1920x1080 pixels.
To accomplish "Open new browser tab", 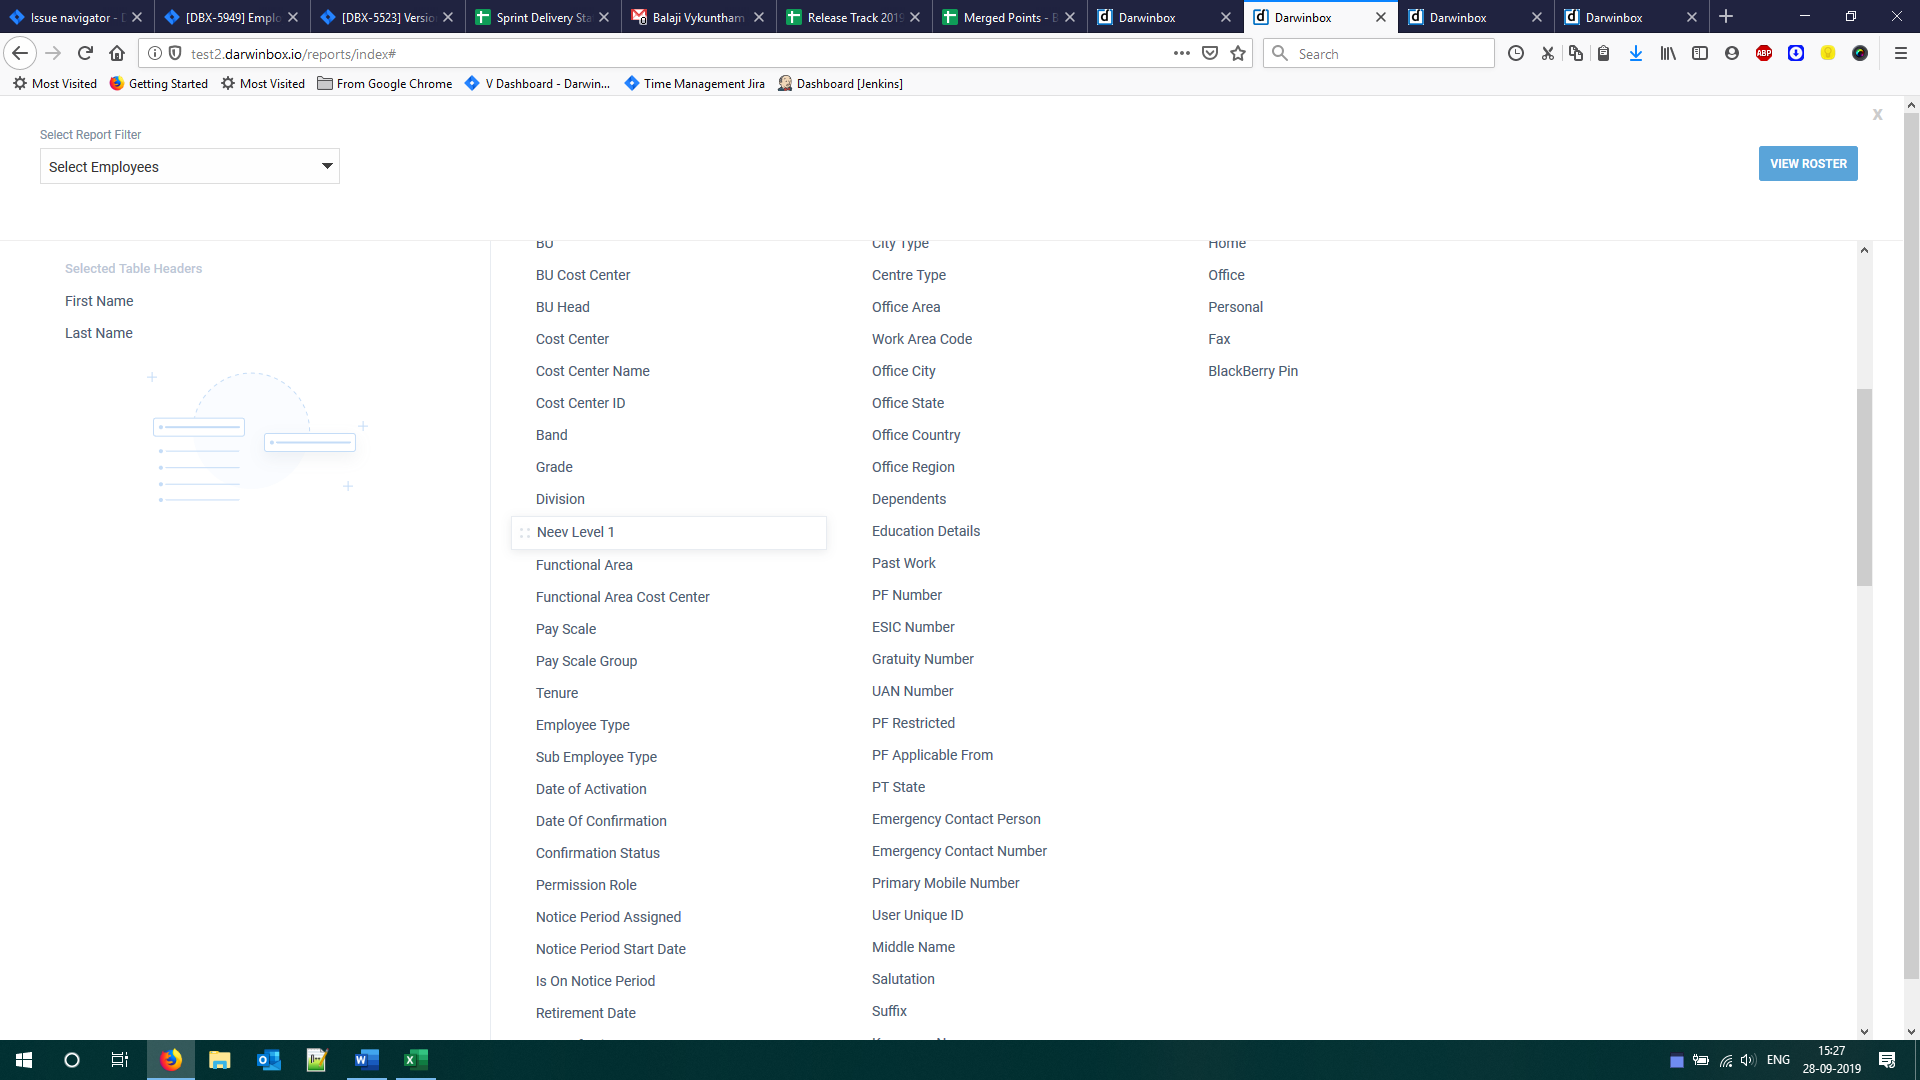I will [x=1726, y=17].
